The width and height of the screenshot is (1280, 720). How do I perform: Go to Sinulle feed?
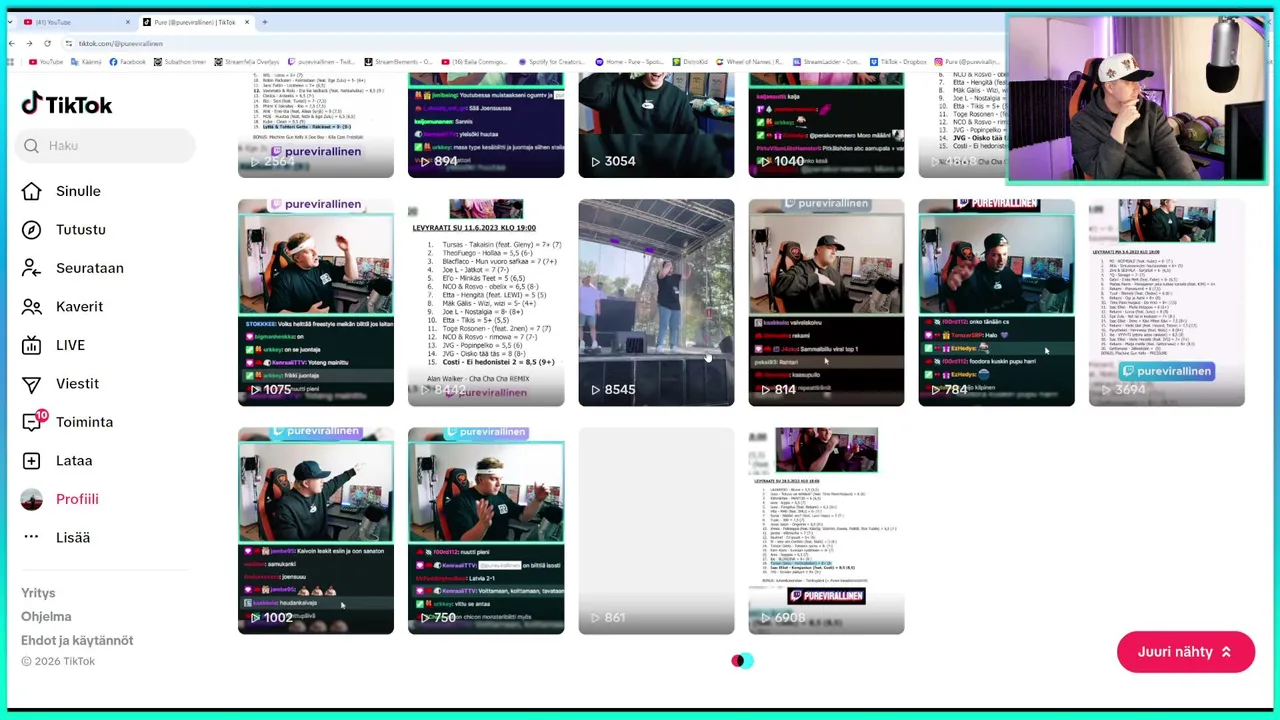[78, 191]
